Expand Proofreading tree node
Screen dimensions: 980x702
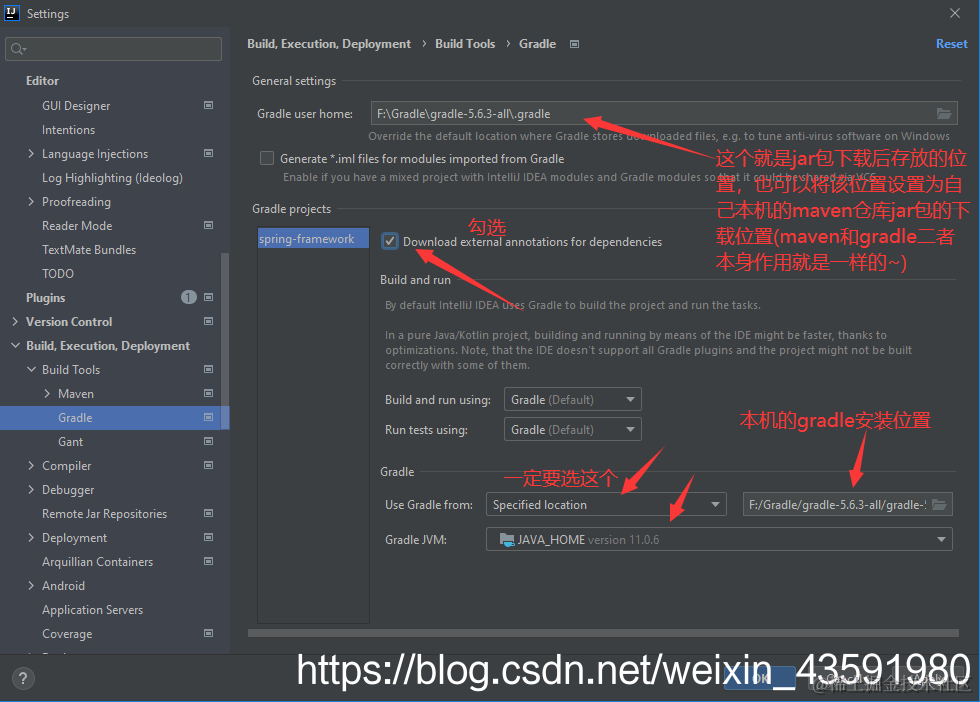tap(31, 201)
